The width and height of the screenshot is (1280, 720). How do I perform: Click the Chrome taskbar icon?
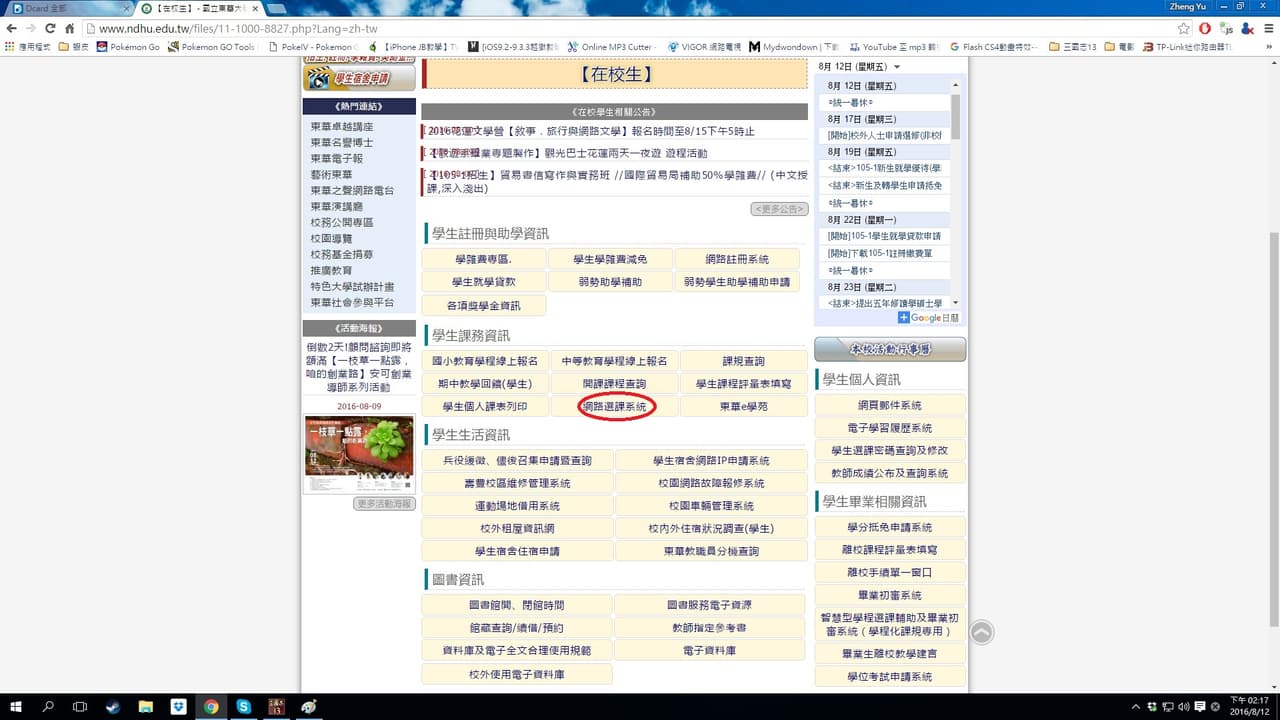coord(212,706)
